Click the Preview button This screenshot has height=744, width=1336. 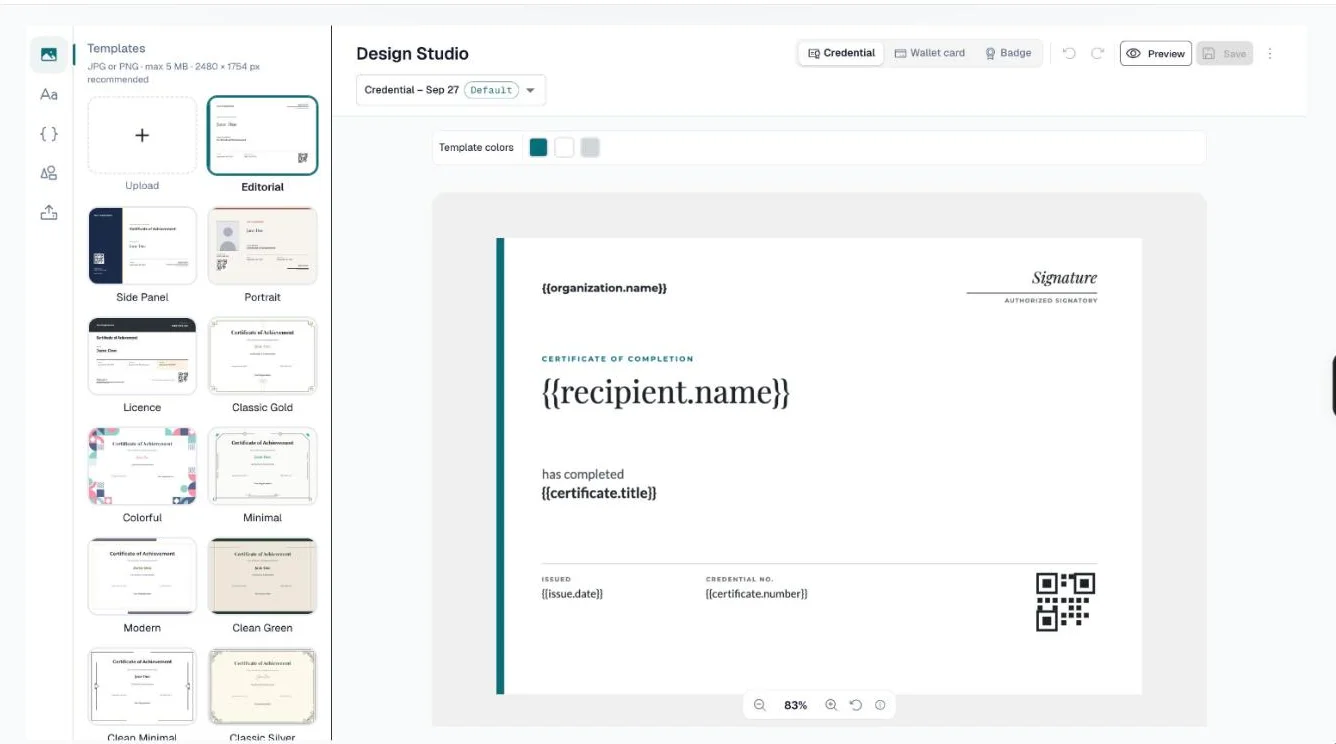pos(1156,54)
